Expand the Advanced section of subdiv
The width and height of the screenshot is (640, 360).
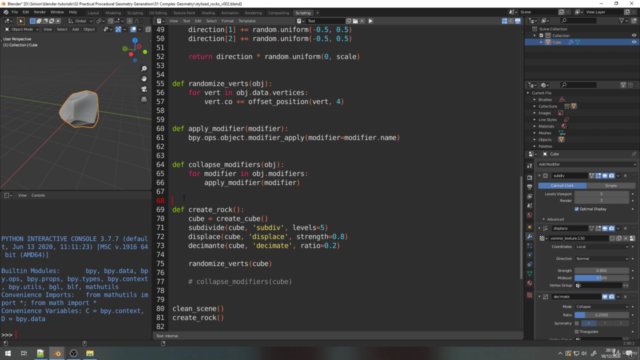[553, 219]
